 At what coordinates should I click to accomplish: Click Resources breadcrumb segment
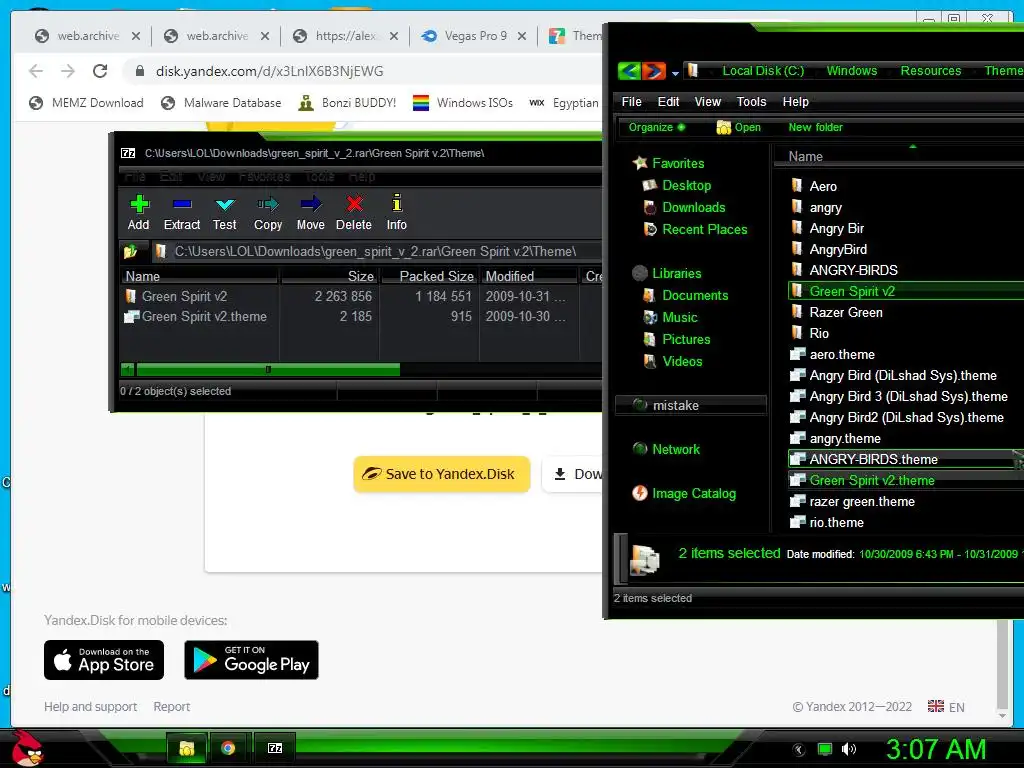(x=931, y=71)
